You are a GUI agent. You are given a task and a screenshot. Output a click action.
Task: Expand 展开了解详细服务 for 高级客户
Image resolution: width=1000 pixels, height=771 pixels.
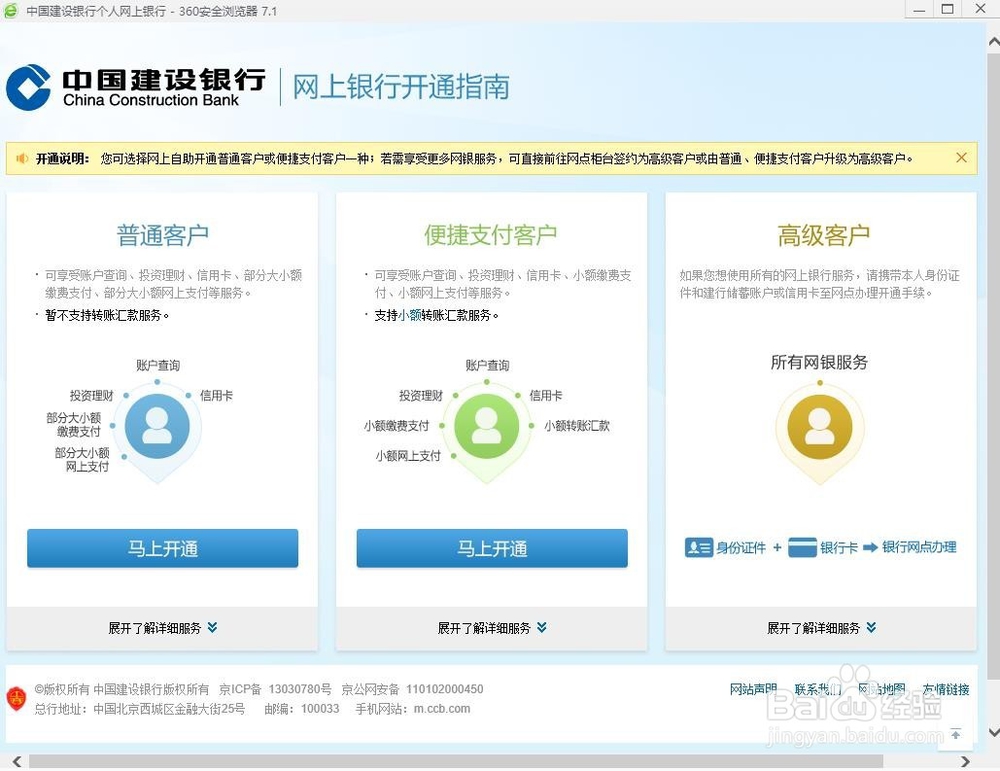821,628
